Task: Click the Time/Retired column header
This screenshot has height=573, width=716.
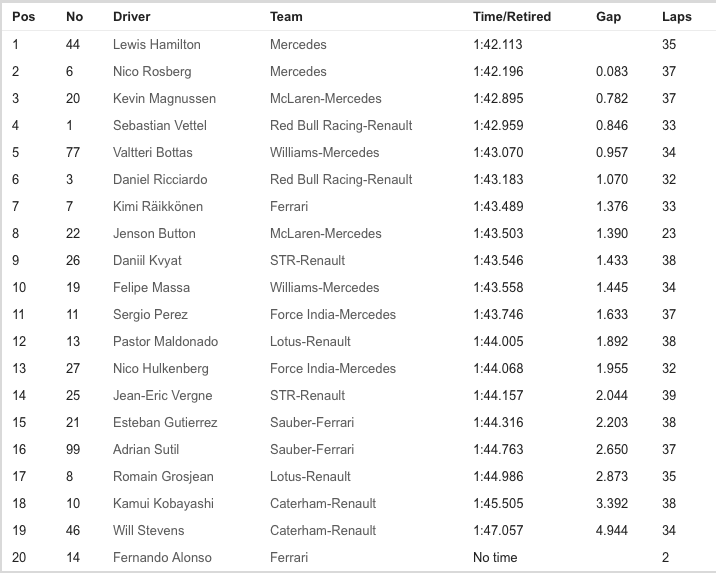Action: point(512,17)
